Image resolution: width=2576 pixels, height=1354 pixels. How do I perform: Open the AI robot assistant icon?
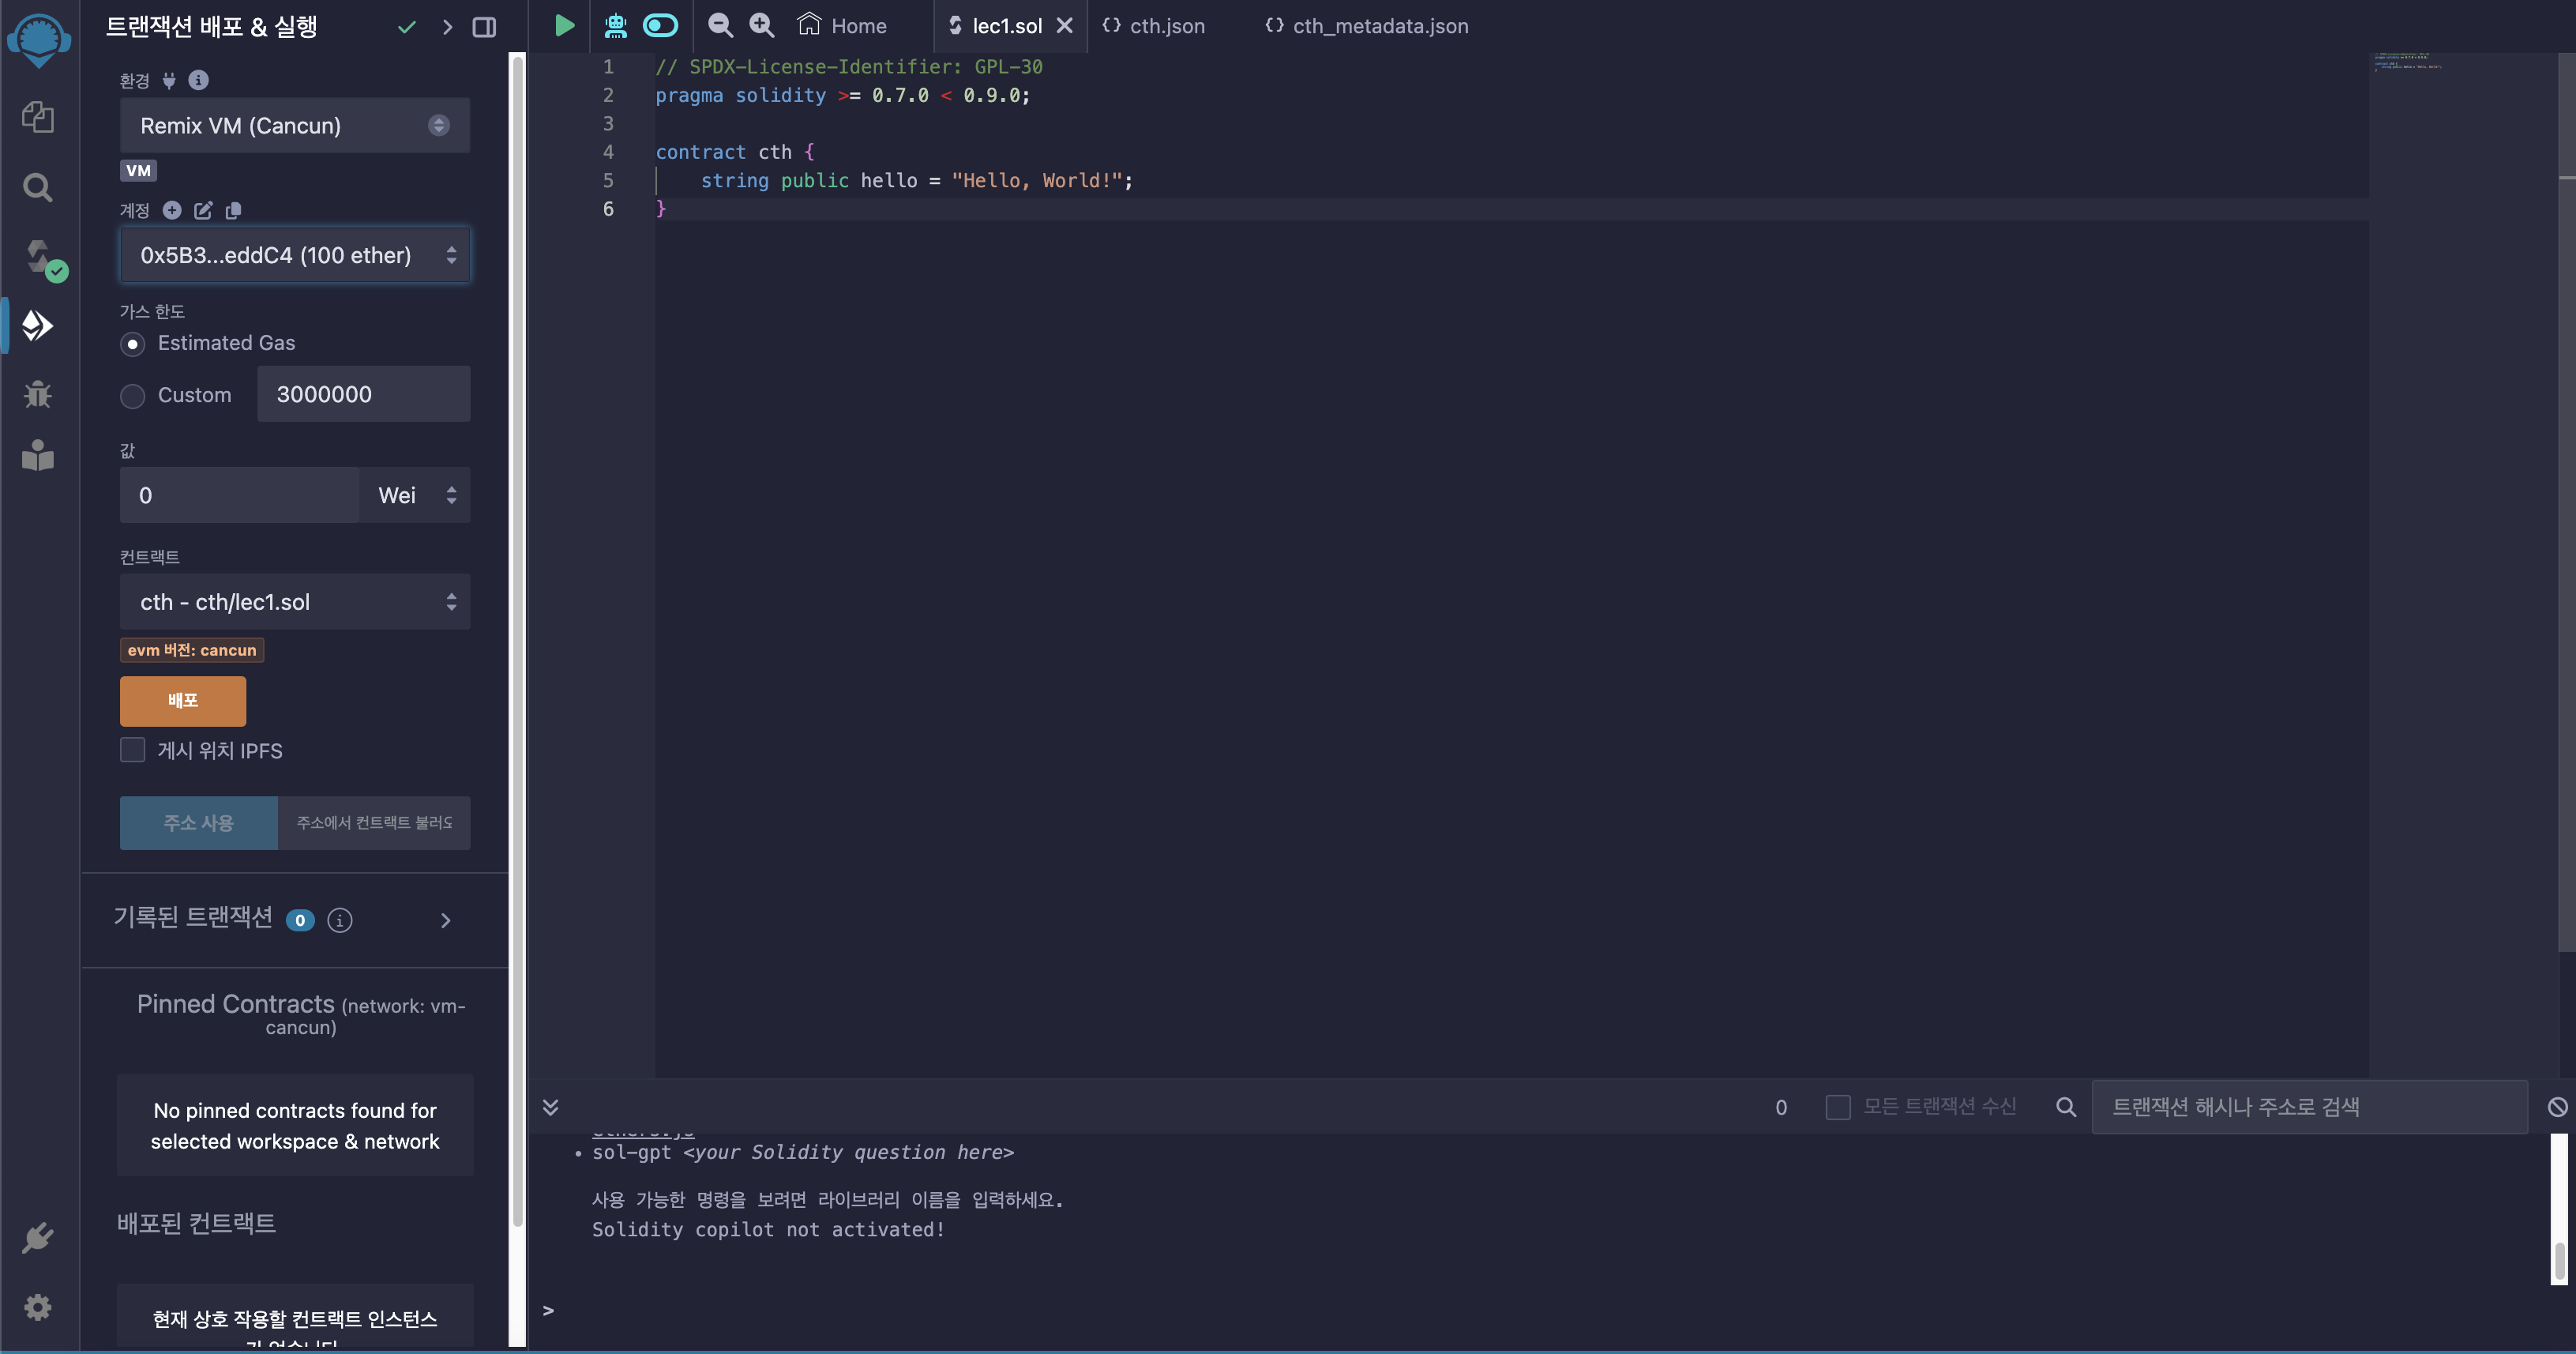point(616,26)
